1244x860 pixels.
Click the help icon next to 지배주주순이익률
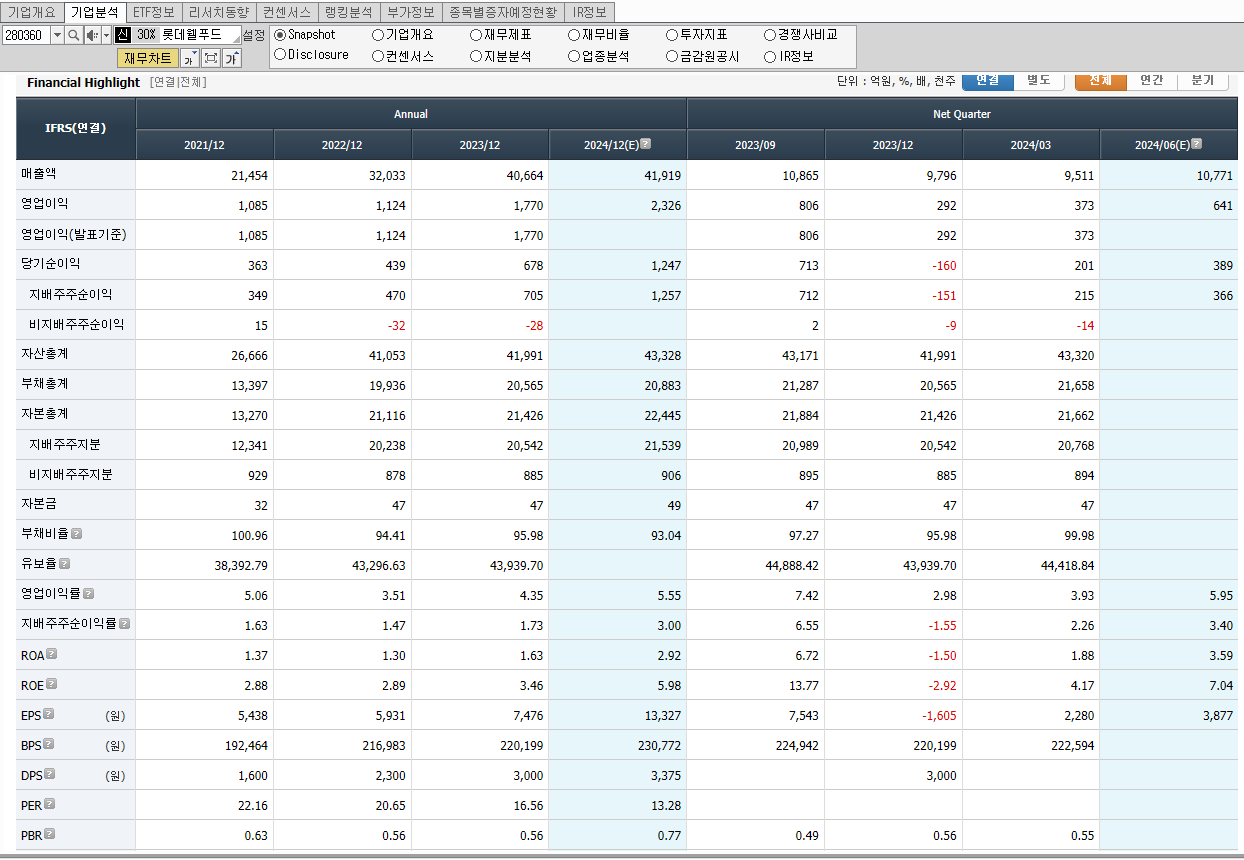click(125, 624)
